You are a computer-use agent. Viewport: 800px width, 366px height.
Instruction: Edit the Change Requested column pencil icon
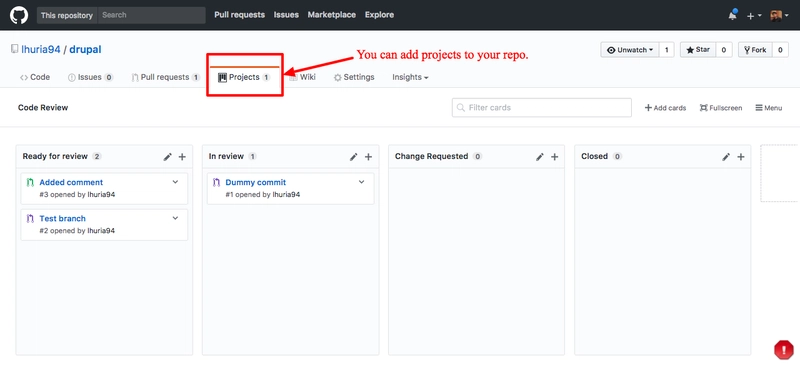540,157
